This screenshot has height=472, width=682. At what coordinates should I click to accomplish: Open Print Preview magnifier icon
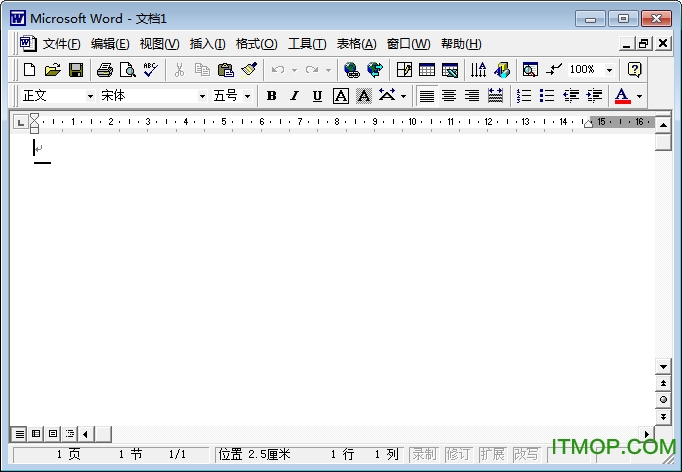tap(127, 70)
